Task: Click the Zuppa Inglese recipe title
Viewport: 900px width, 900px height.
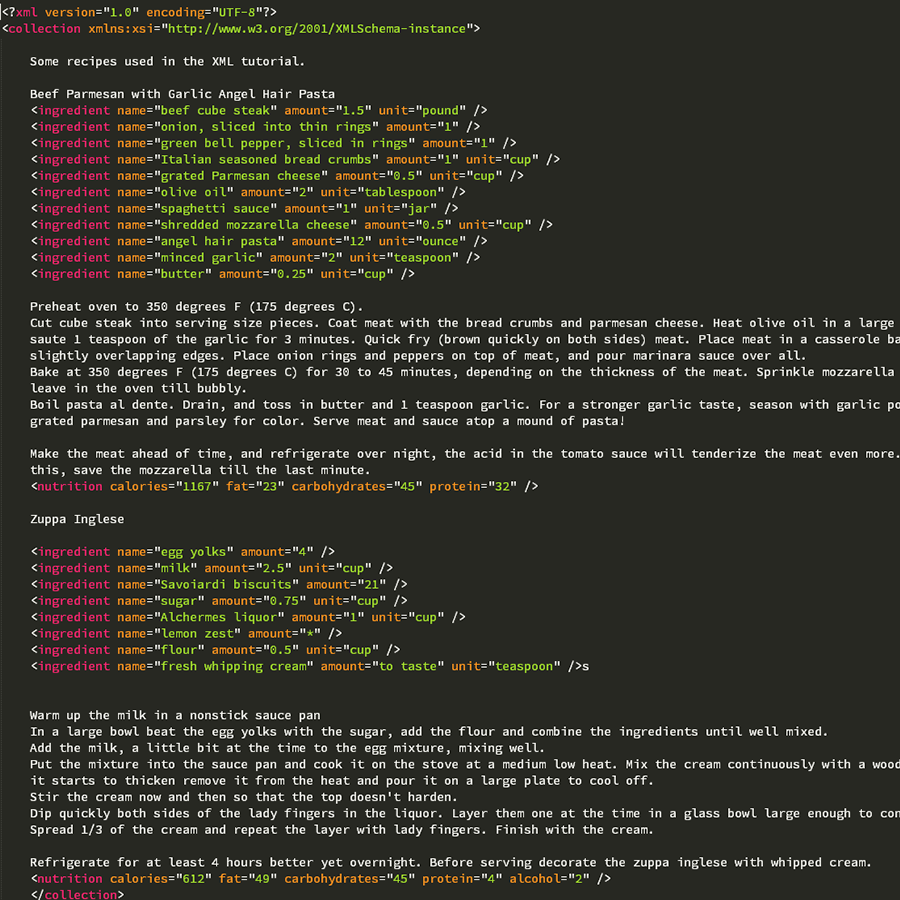Action: pyautogui.click(x=77, y=519)
